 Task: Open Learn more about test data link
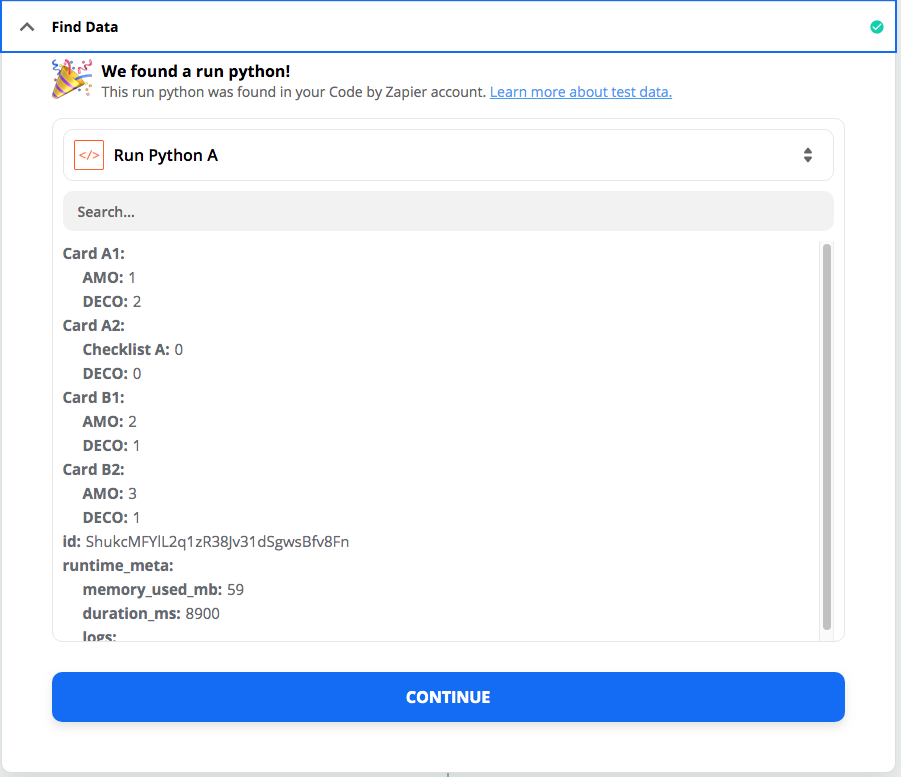tap(580, 92)
